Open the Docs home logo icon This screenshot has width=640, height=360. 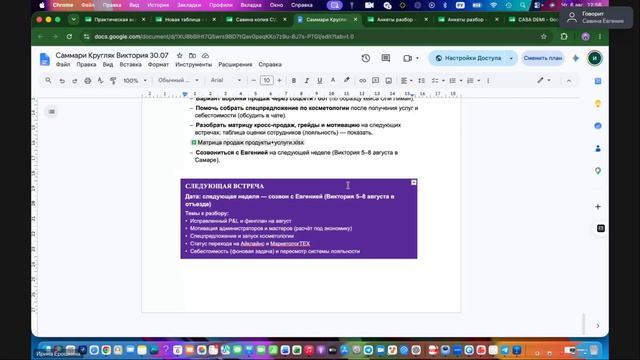(44, 59)
